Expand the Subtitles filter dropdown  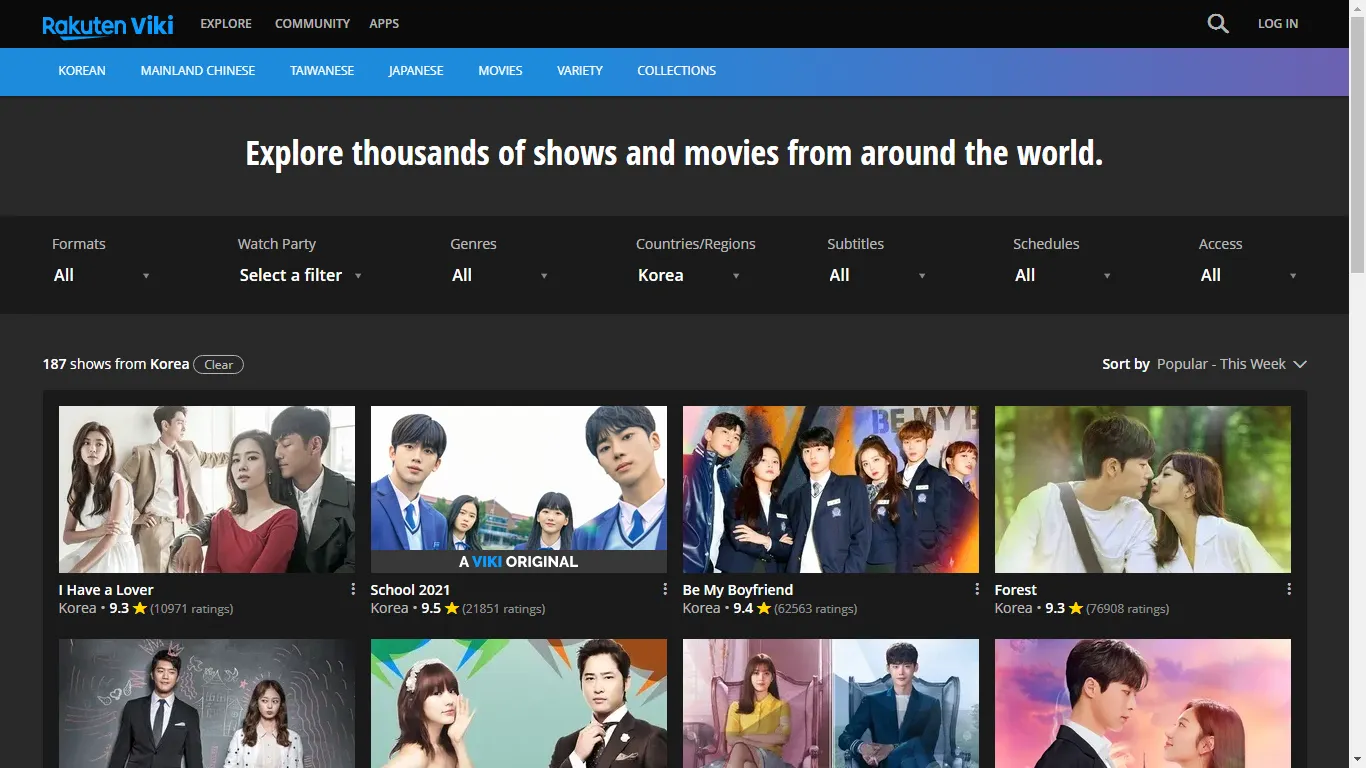click(877, 275)
